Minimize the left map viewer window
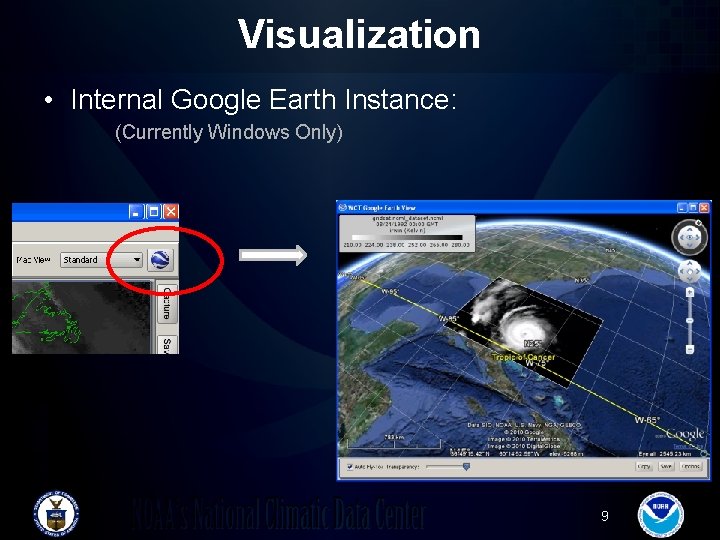This screenshot has height=540, width=720. [x=136, y=212]
